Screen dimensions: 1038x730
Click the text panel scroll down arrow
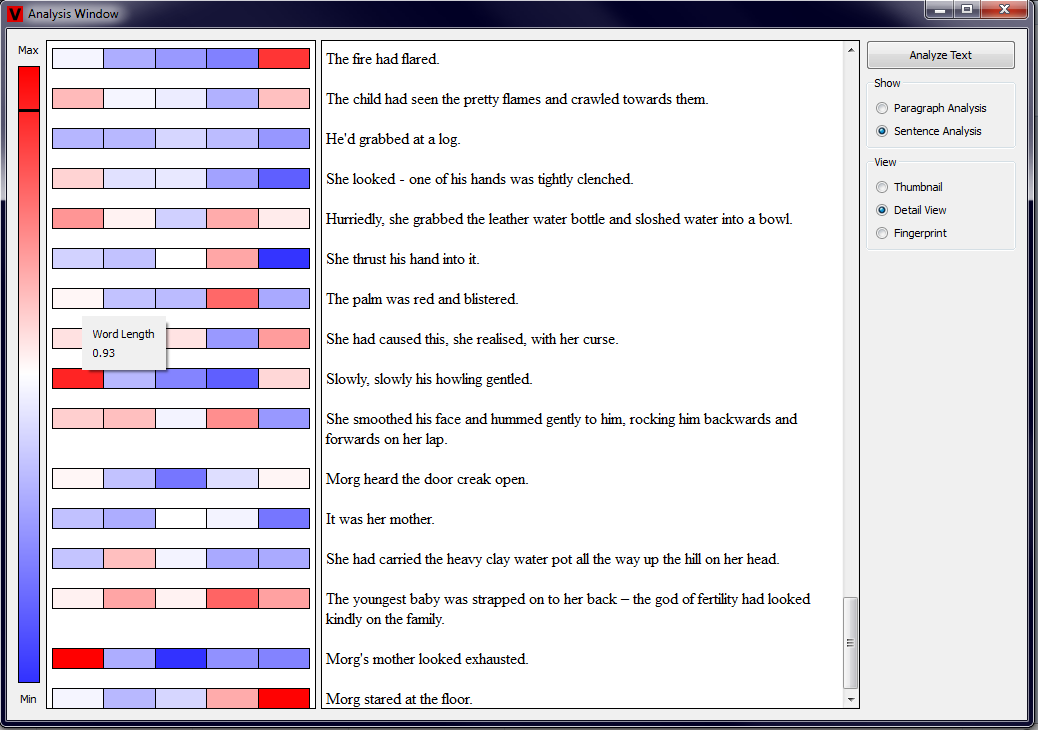pyautogui.click(x=851, y=700)
